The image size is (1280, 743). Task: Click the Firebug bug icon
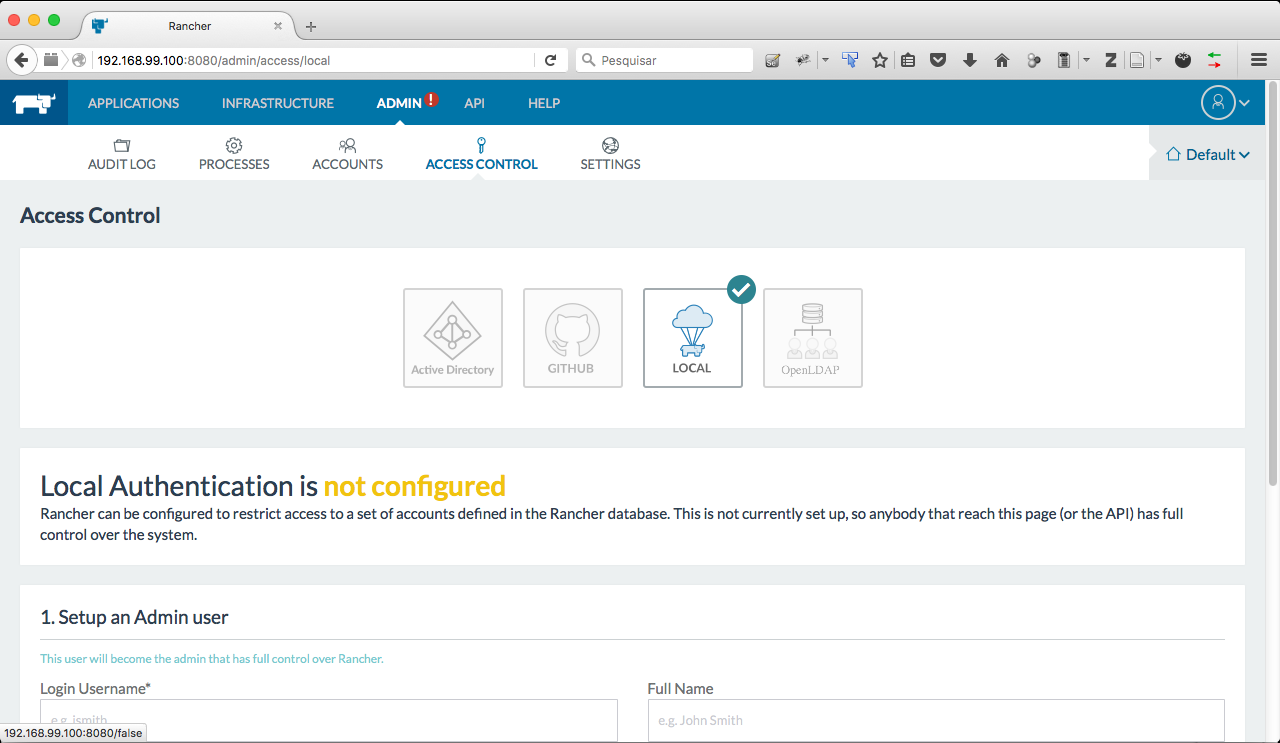pyautogui.click(x=802, y=60)
